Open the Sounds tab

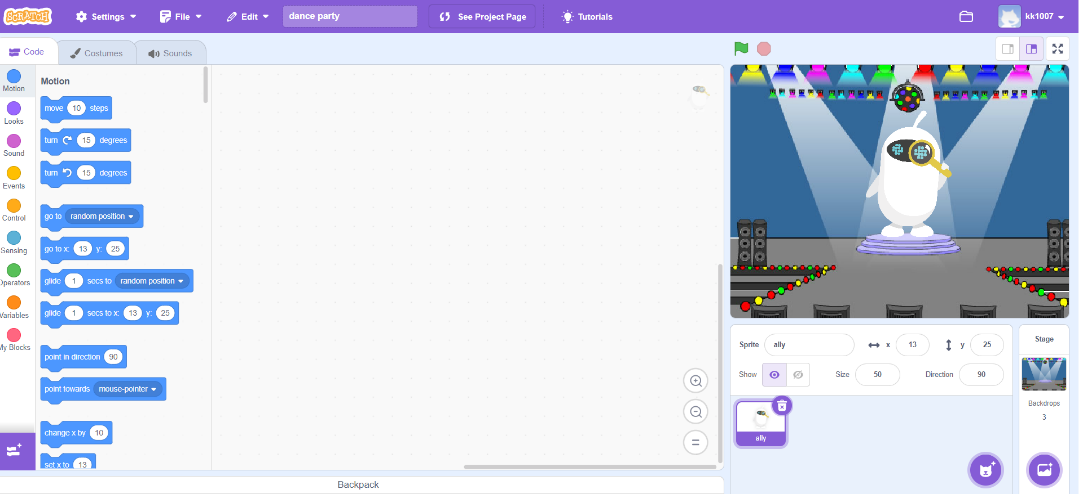coord(170,53)
